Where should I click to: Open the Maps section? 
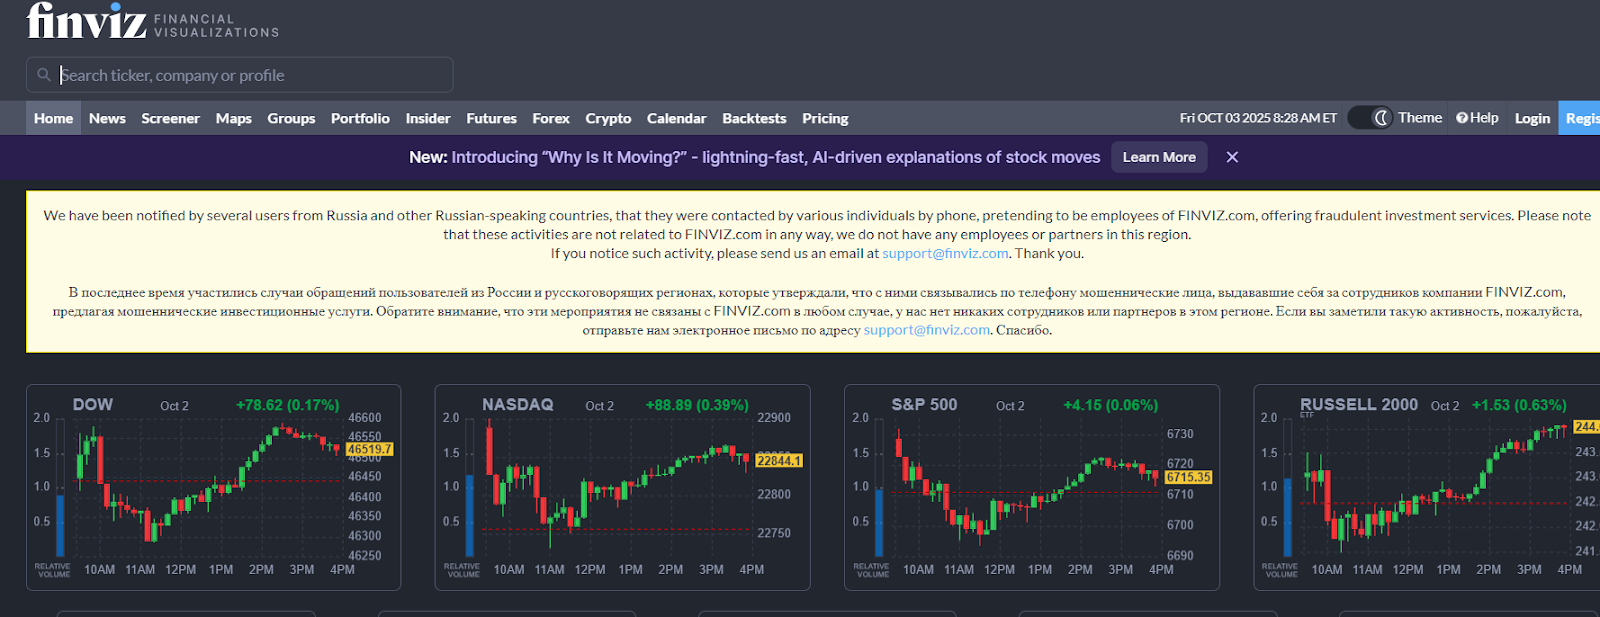pyautogui.click(x=234, y=118)
